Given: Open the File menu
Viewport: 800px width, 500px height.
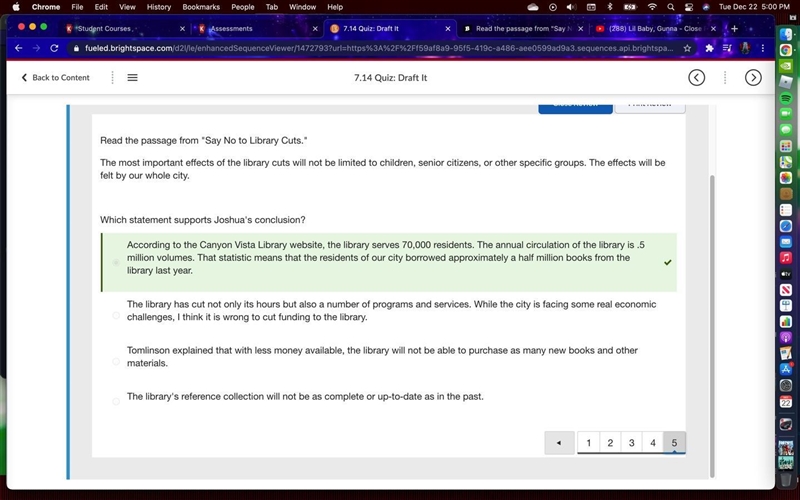Looking at the screenshot, I should point(77,7).
